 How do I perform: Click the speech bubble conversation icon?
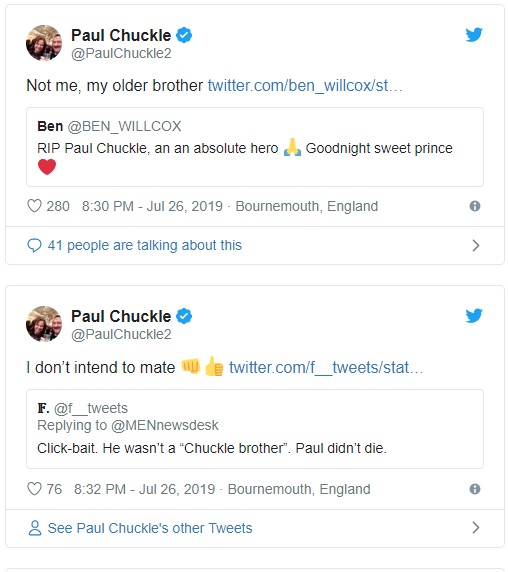click(34, 246)
